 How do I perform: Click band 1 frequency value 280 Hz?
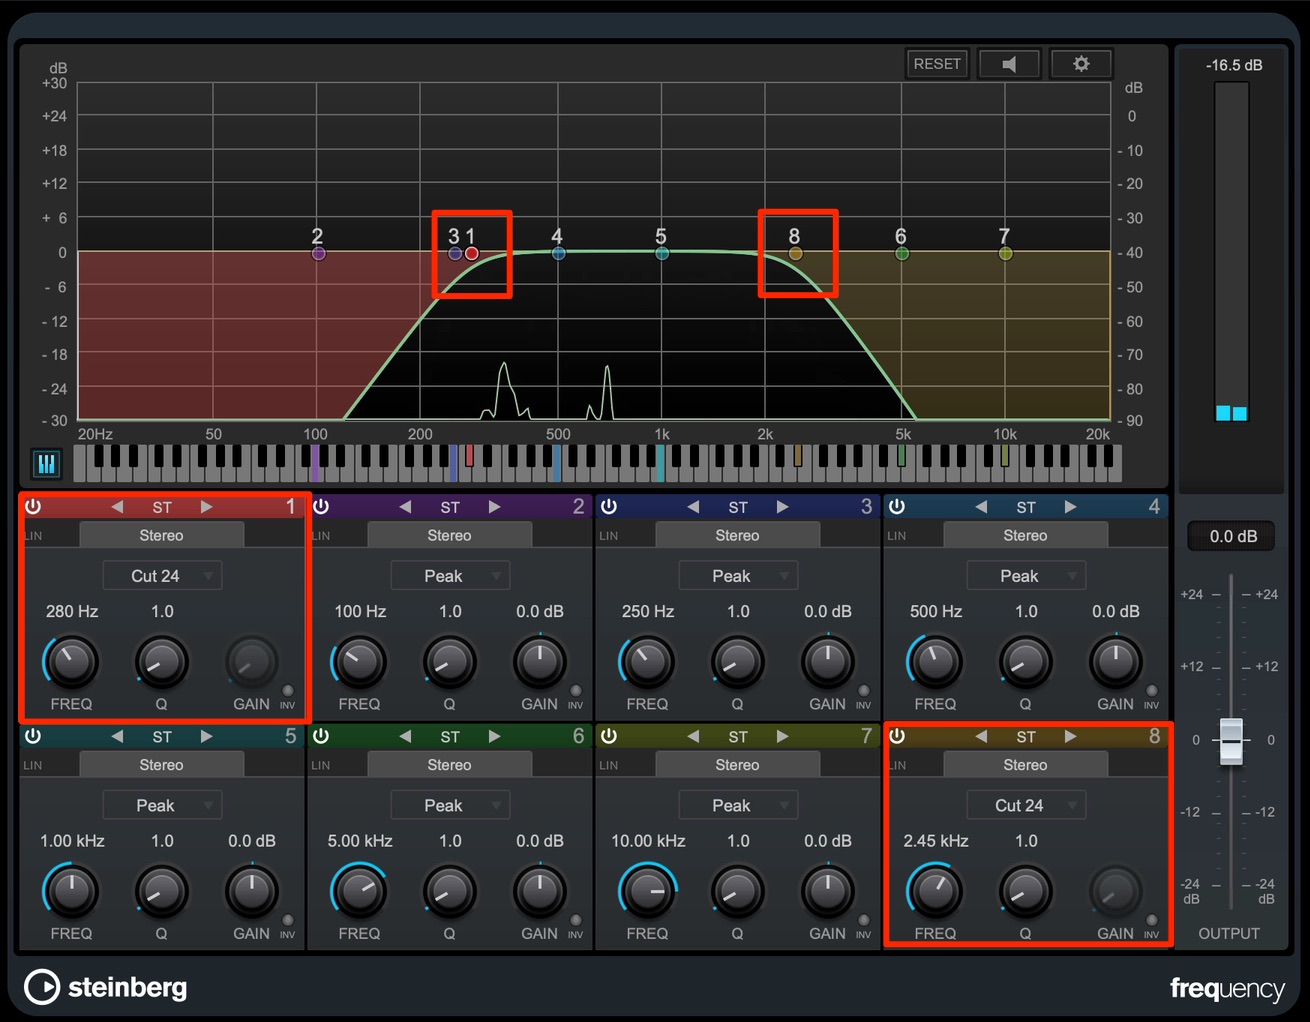pyautogui.click(x=72, y=611)
